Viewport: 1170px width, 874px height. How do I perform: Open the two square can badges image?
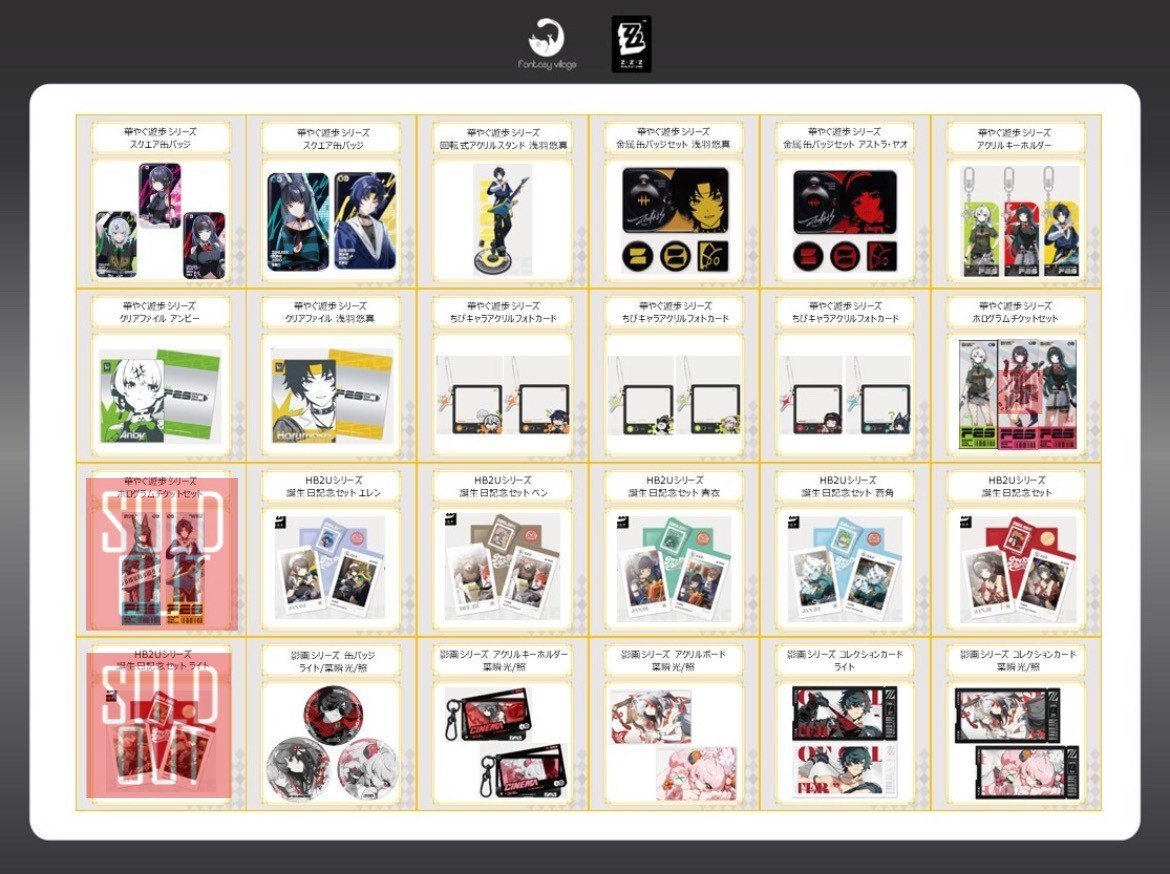click(331, 221)
